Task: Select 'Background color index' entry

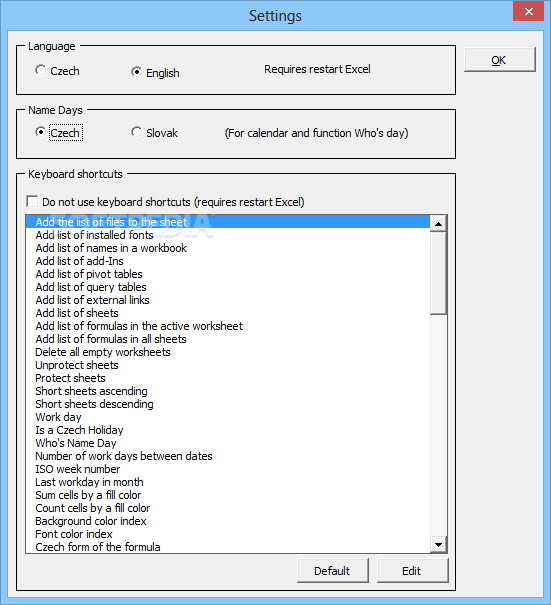Action: click(x=228, y=521)
